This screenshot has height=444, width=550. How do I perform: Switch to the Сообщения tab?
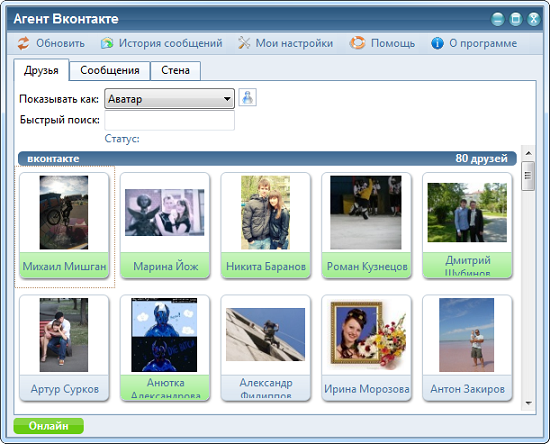pyautogui.click(x=110, y=70)
